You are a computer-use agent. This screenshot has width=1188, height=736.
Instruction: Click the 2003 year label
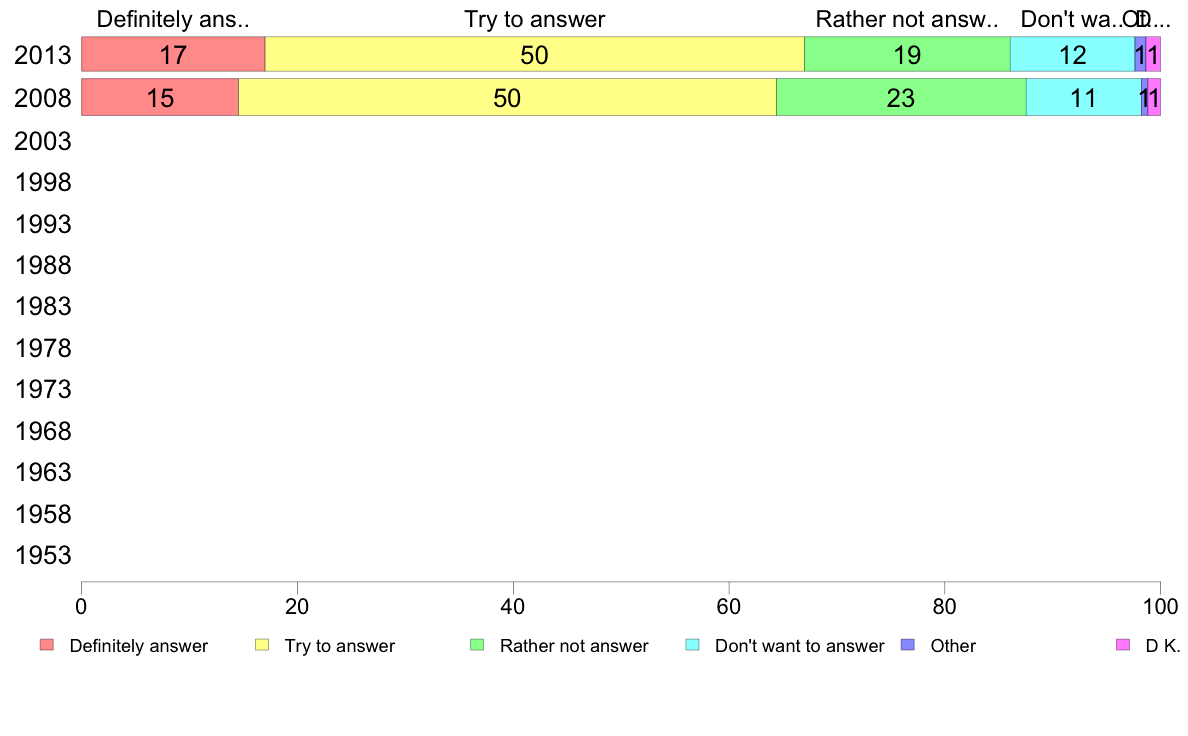(x=42, y=141)
